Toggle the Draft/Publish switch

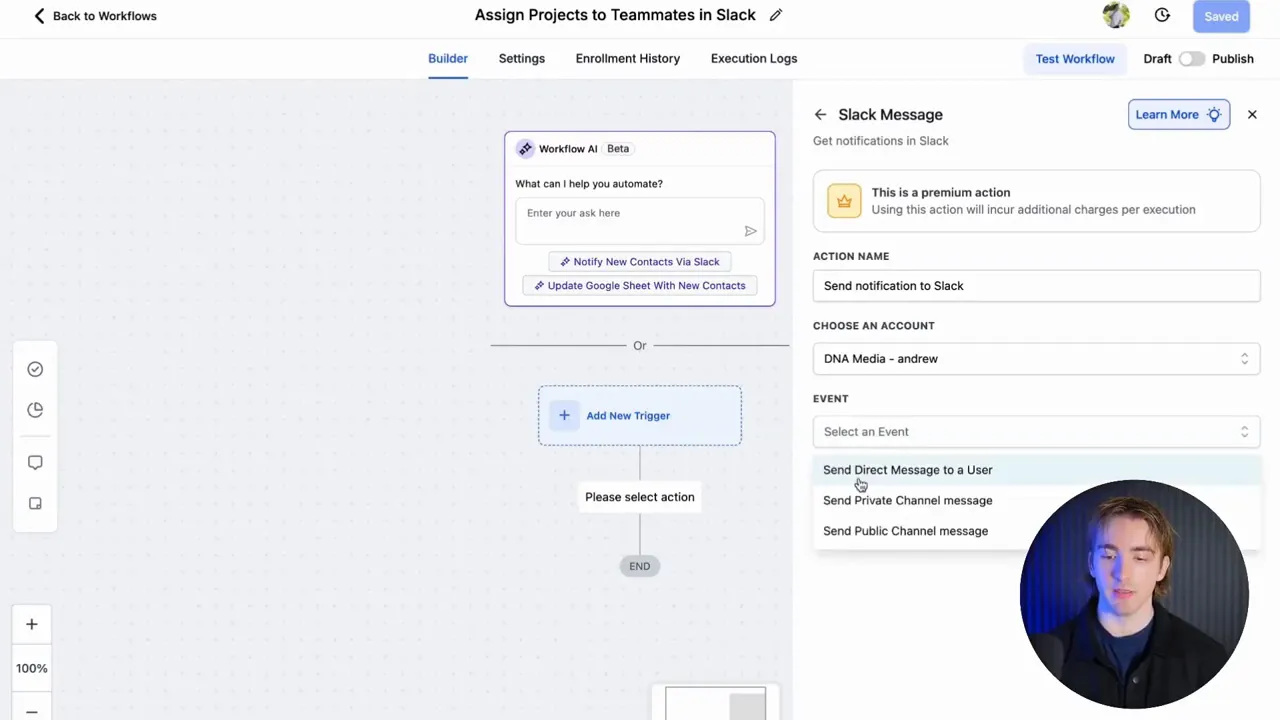(1191, 59)
